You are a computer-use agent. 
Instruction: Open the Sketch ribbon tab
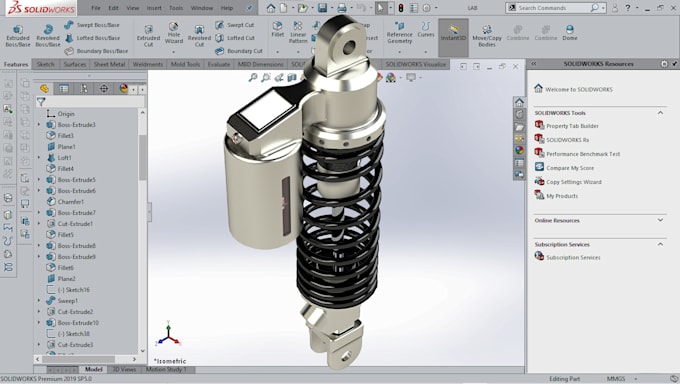46,64
